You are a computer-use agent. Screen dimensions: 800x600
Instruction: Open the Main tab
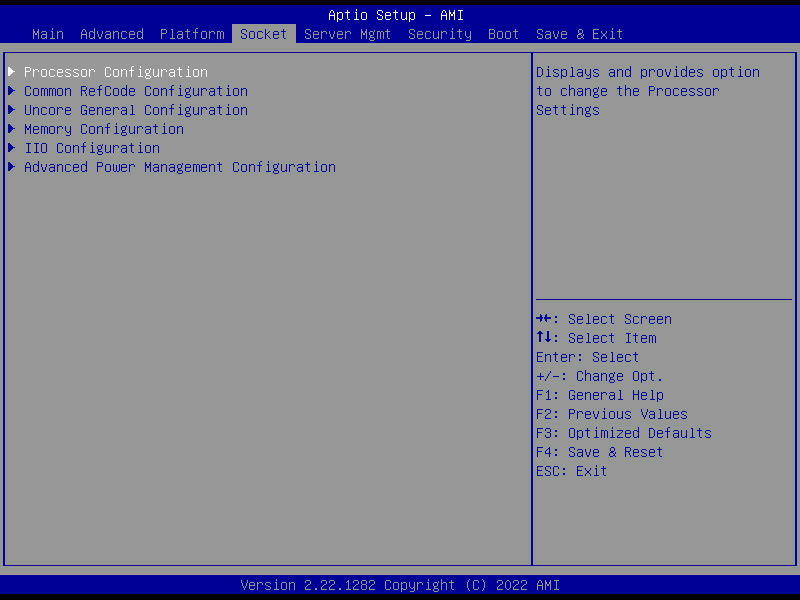(48, 34)
